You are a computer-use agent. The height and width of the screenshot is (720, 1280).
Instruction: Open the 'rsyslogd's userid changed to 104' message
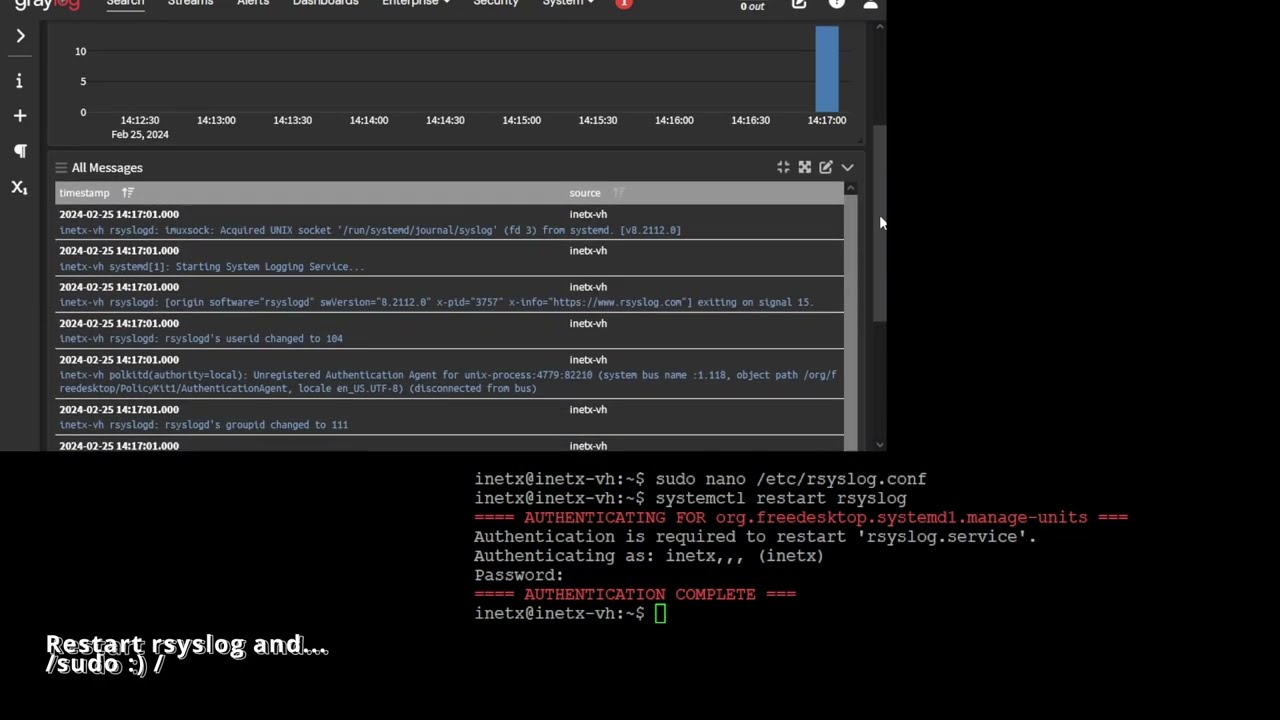click(x=201, y=338)
